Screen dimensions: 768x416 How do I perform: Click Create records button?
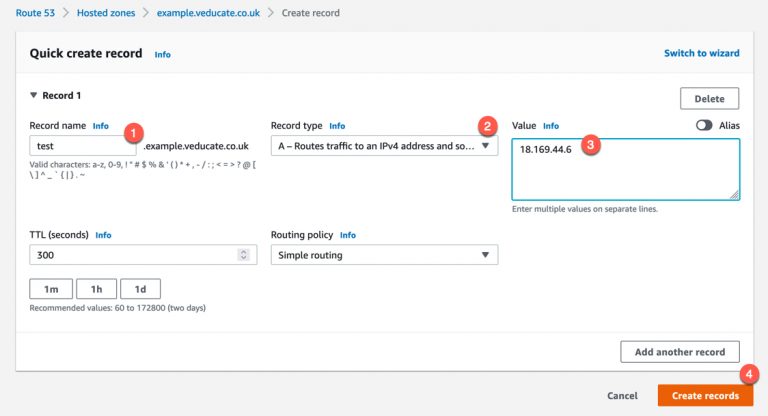coord(705,396)
